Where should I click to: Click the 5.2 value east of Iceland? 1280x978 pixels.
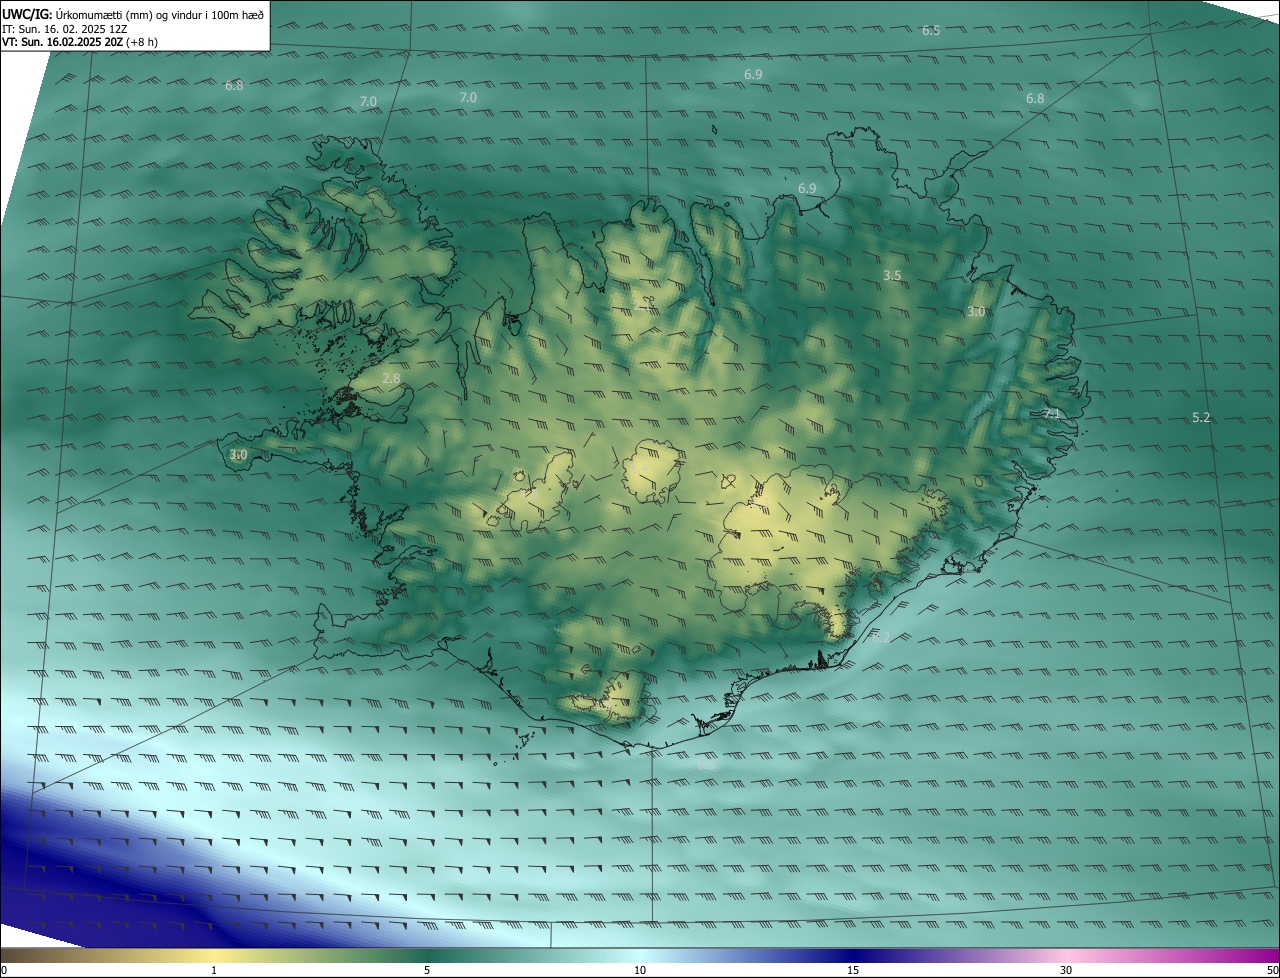coord(1202,418)
